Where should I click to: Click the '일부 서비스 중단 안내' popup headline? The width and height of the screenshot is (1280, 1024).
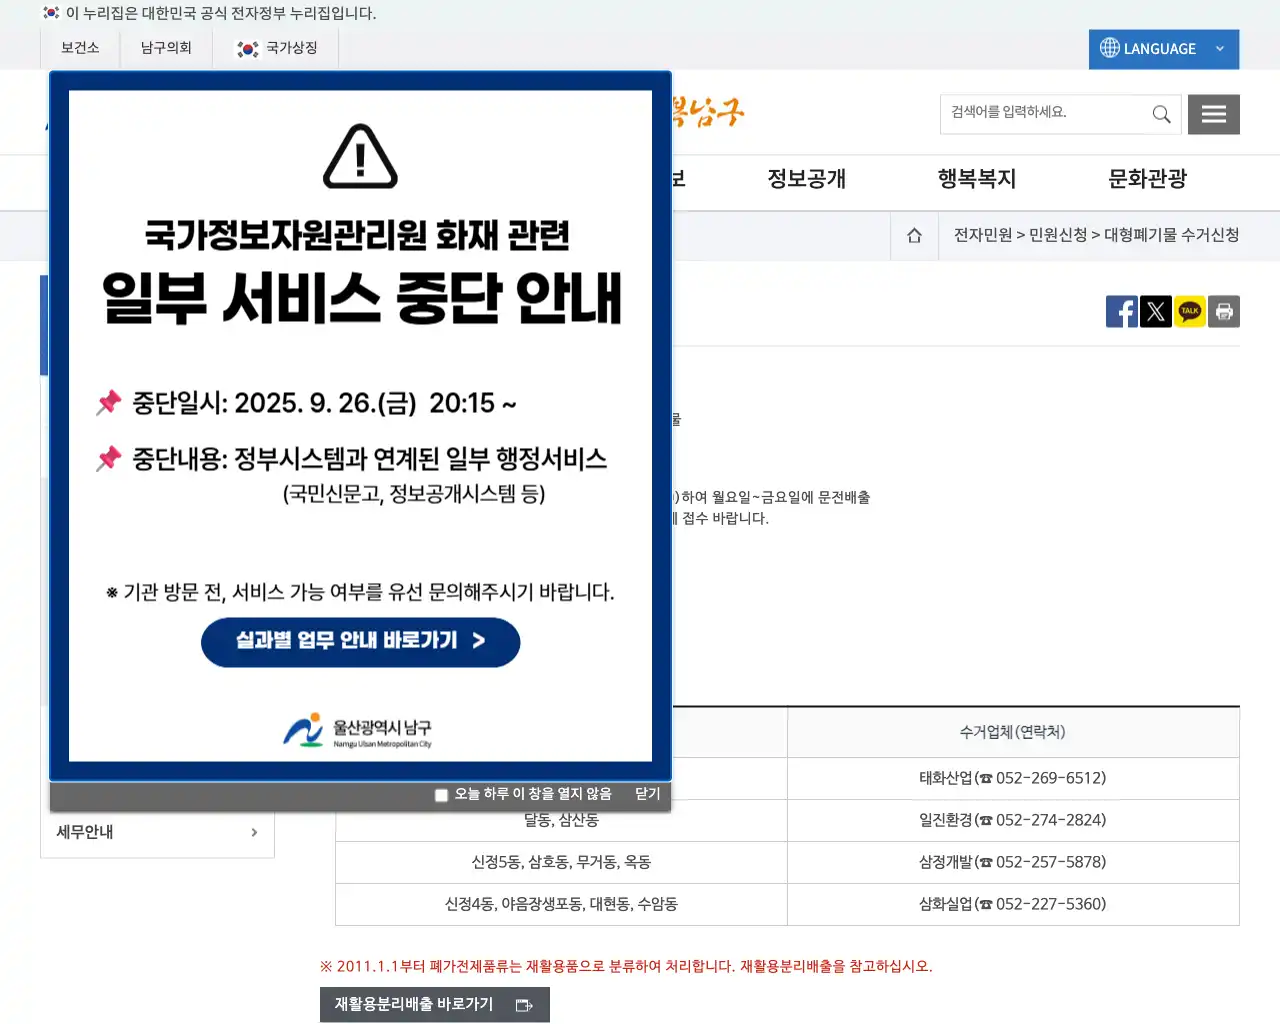coord(362,298)
